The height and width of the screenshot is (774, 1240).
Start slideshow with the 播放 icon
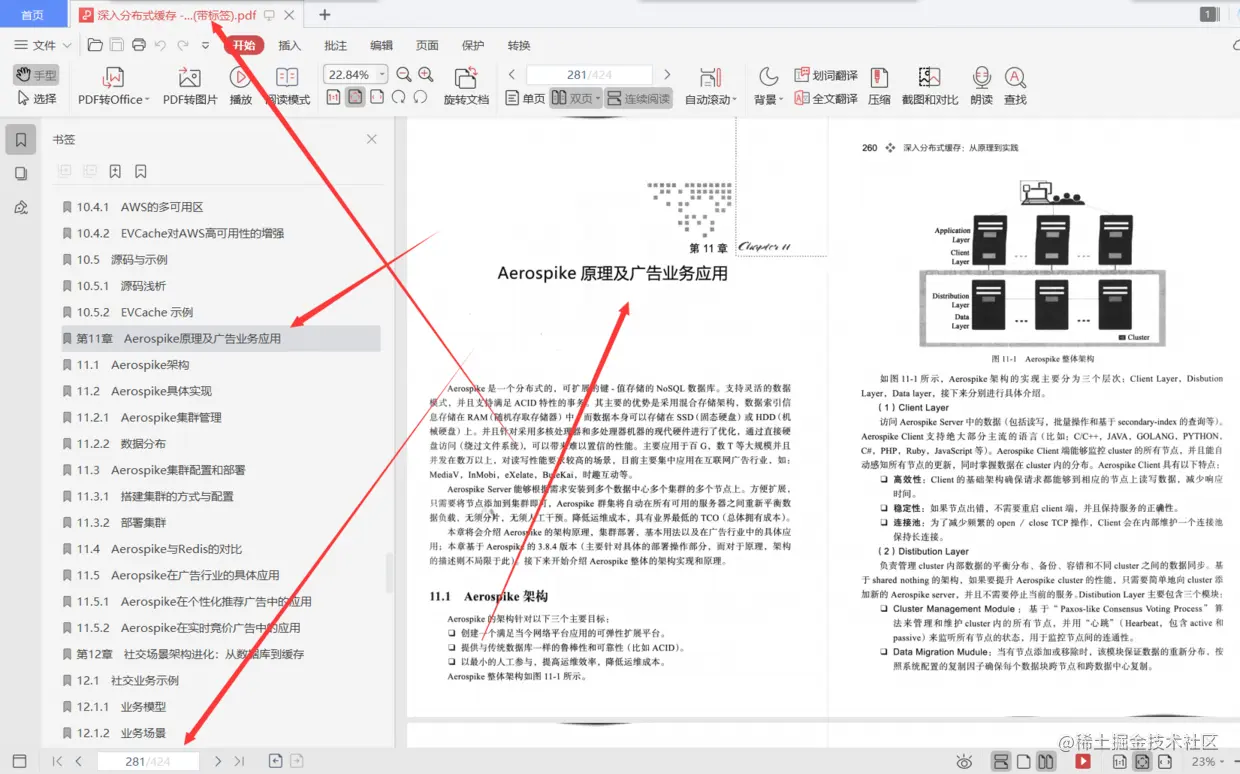tap(240, 77)
